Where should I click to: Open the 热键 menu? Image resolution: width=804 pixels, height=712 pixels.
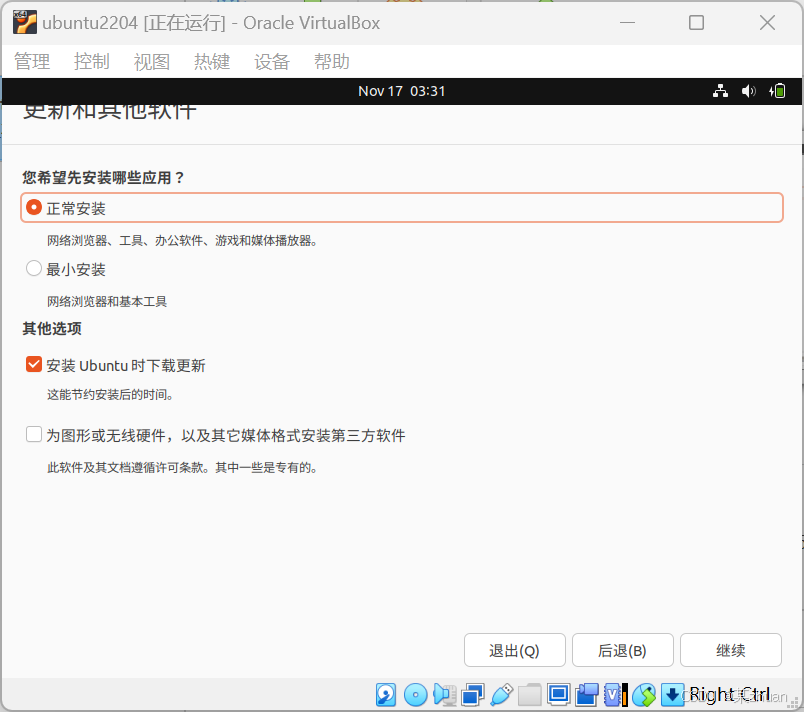point(212,62)
